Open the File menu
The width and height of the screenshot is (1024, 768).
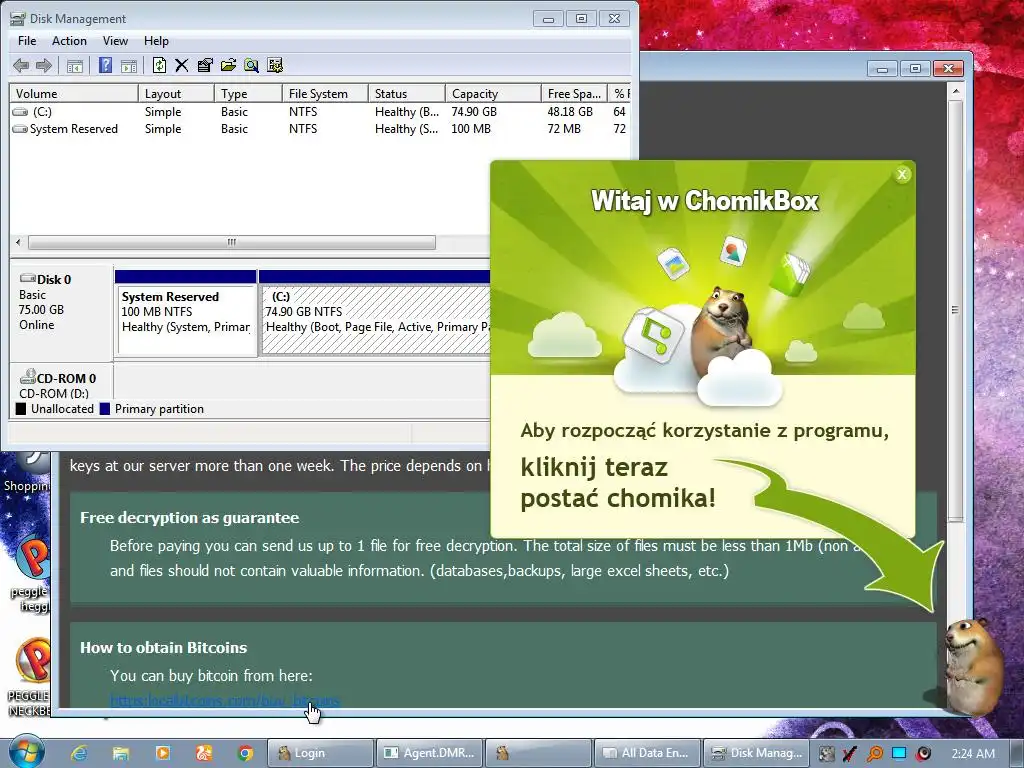coord(27,40)
